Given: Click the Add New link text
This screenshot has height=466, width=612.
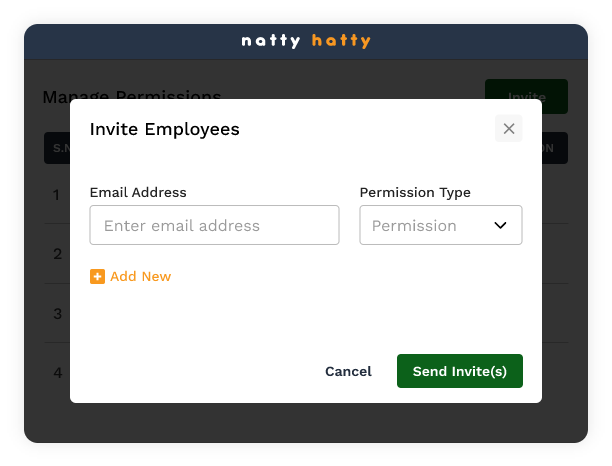Looking at the screenshot, I should point(140,277).
